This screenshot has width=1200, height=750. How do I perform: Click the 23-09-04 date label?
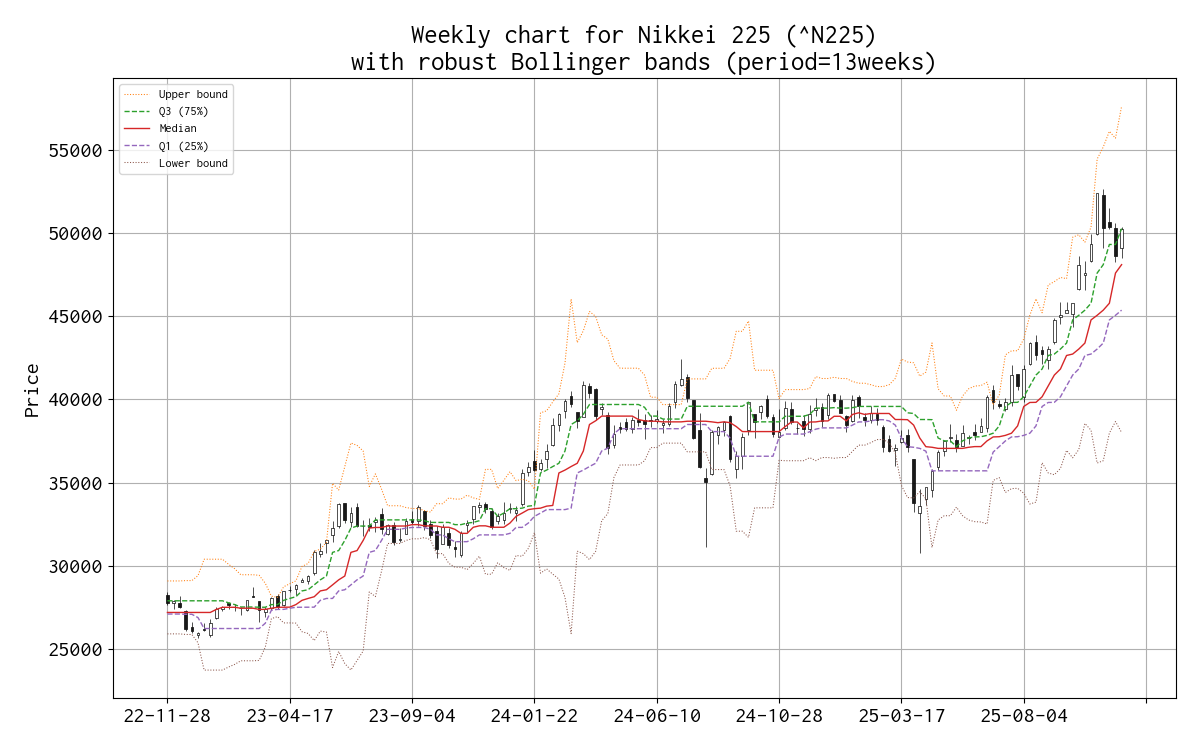pyautogui.click(x=412, y=718)
